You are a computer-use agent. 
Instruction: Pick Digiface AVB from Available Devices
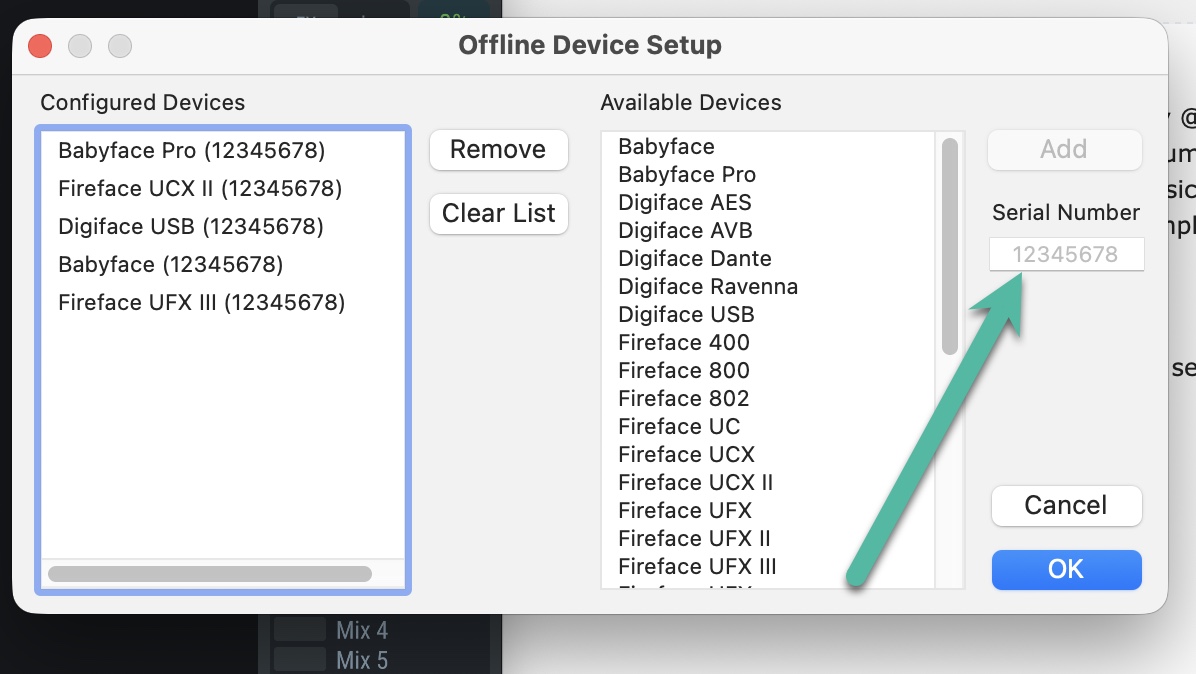click(769, 230)
